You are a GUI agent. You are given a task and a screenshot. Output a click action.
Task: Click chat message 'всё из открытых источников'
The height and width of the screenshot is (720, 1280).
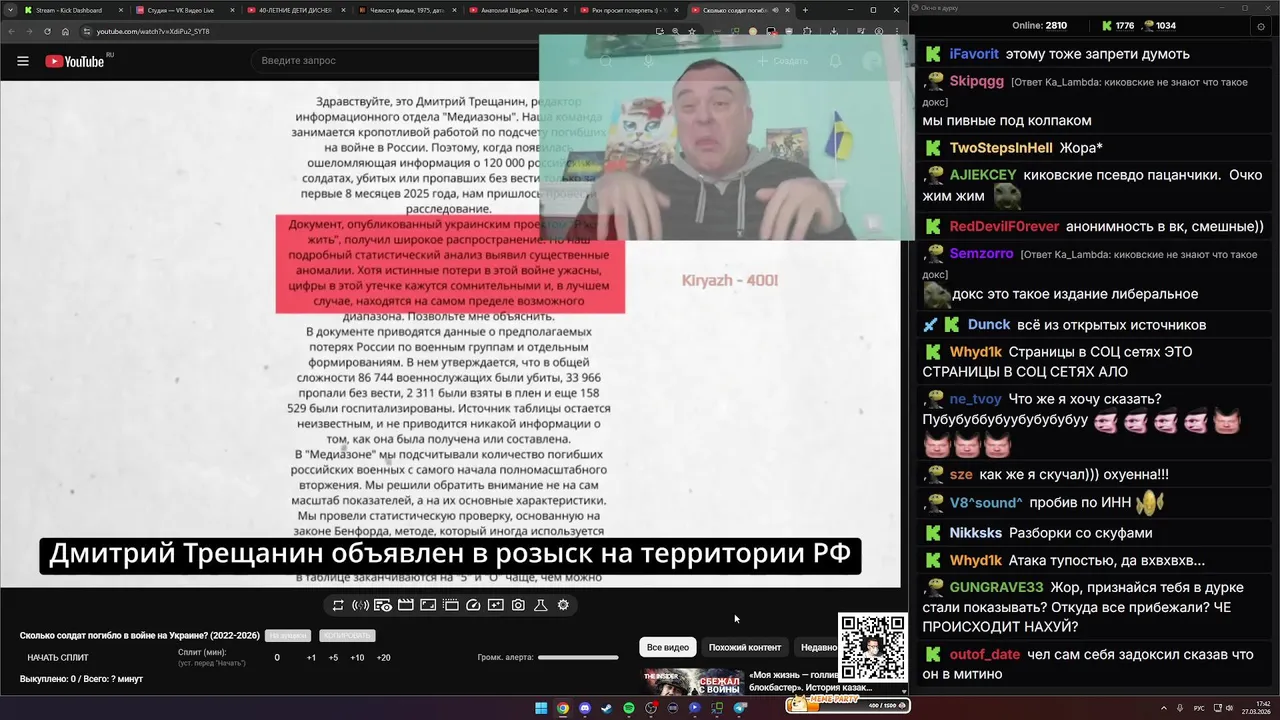pos(1111,325)
